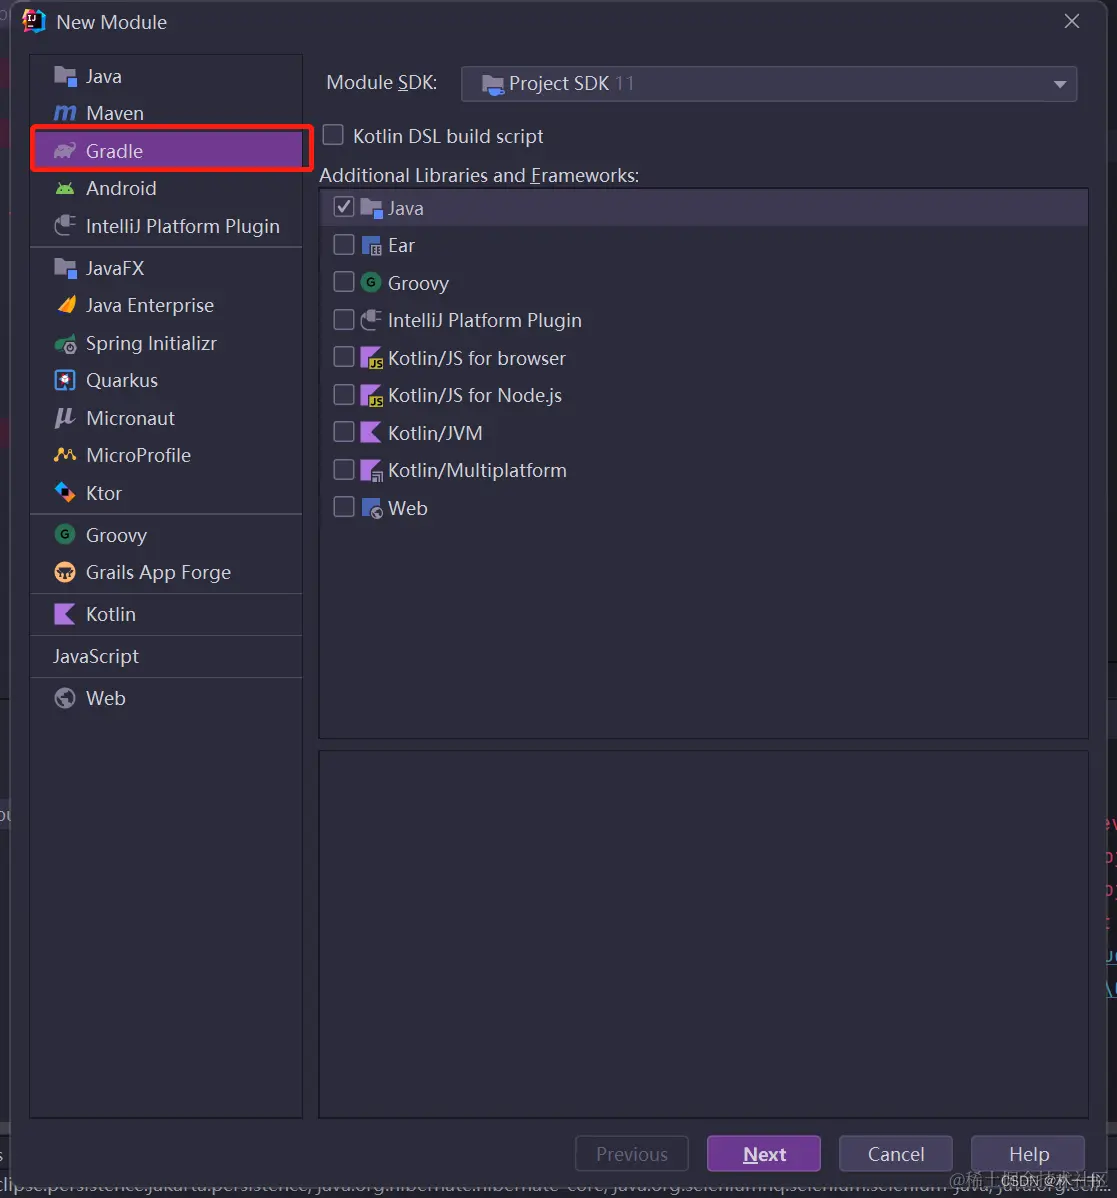Select Maven module type
The height and width of the screenshot is (1198, 1117).
[x=167, y=113]
